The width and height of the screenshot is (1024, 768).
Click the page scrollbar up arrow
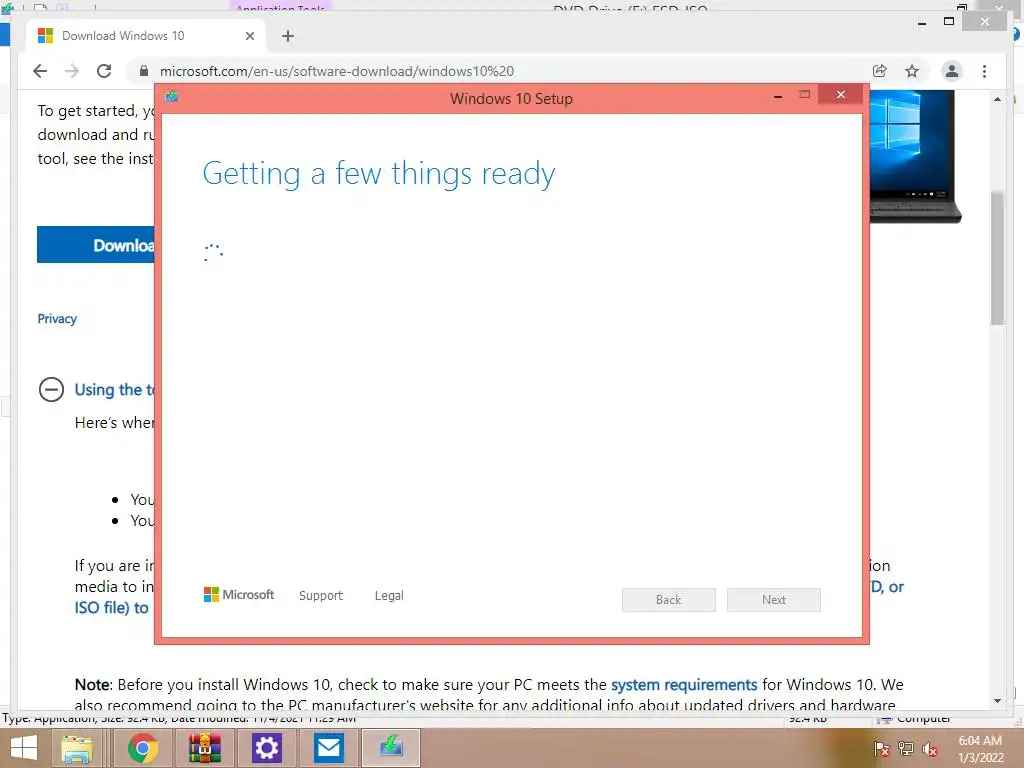(997, 99)
